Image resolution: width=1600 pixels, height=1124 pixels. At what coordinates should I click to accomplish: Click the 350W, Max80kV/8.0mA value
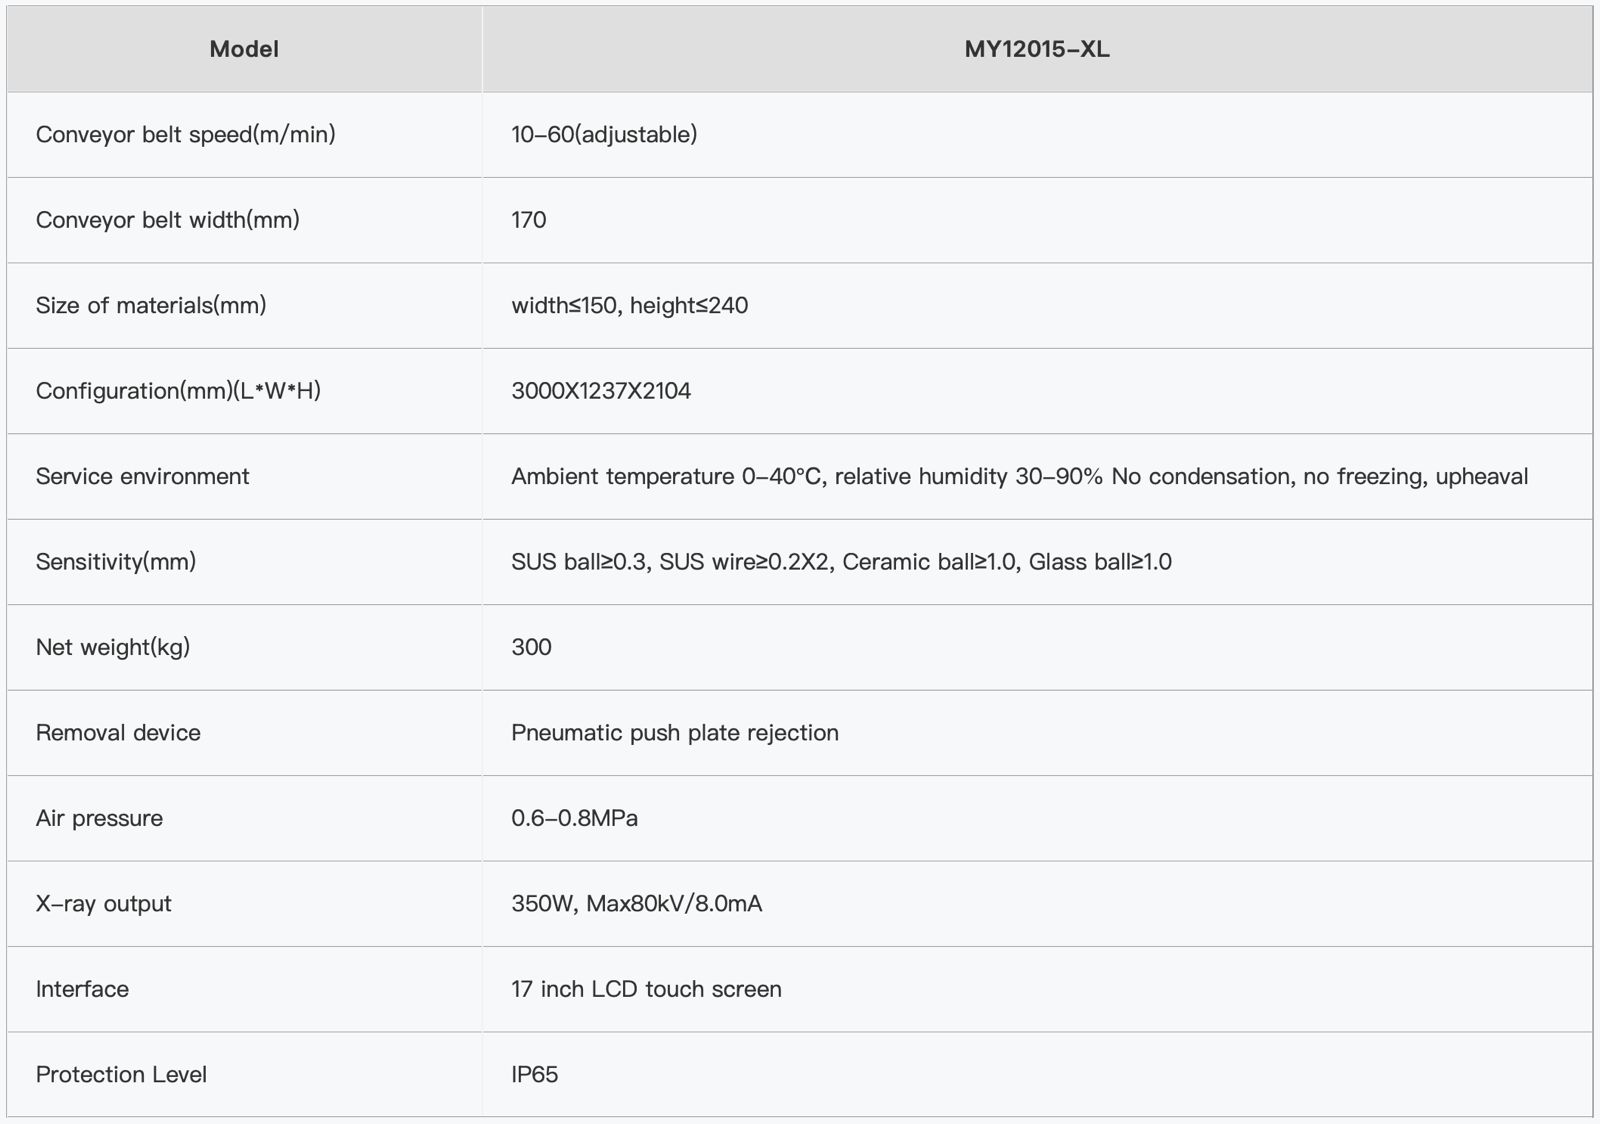tap(636, 904)
